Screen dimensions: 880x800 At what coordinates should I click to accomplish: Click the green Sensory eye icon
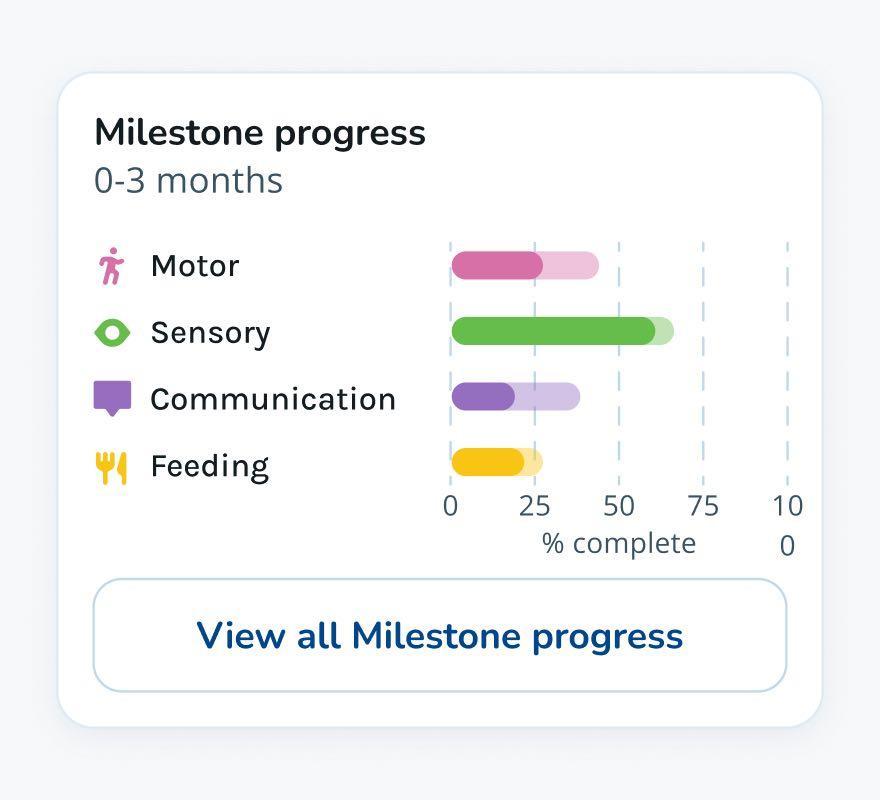(112, 333)
